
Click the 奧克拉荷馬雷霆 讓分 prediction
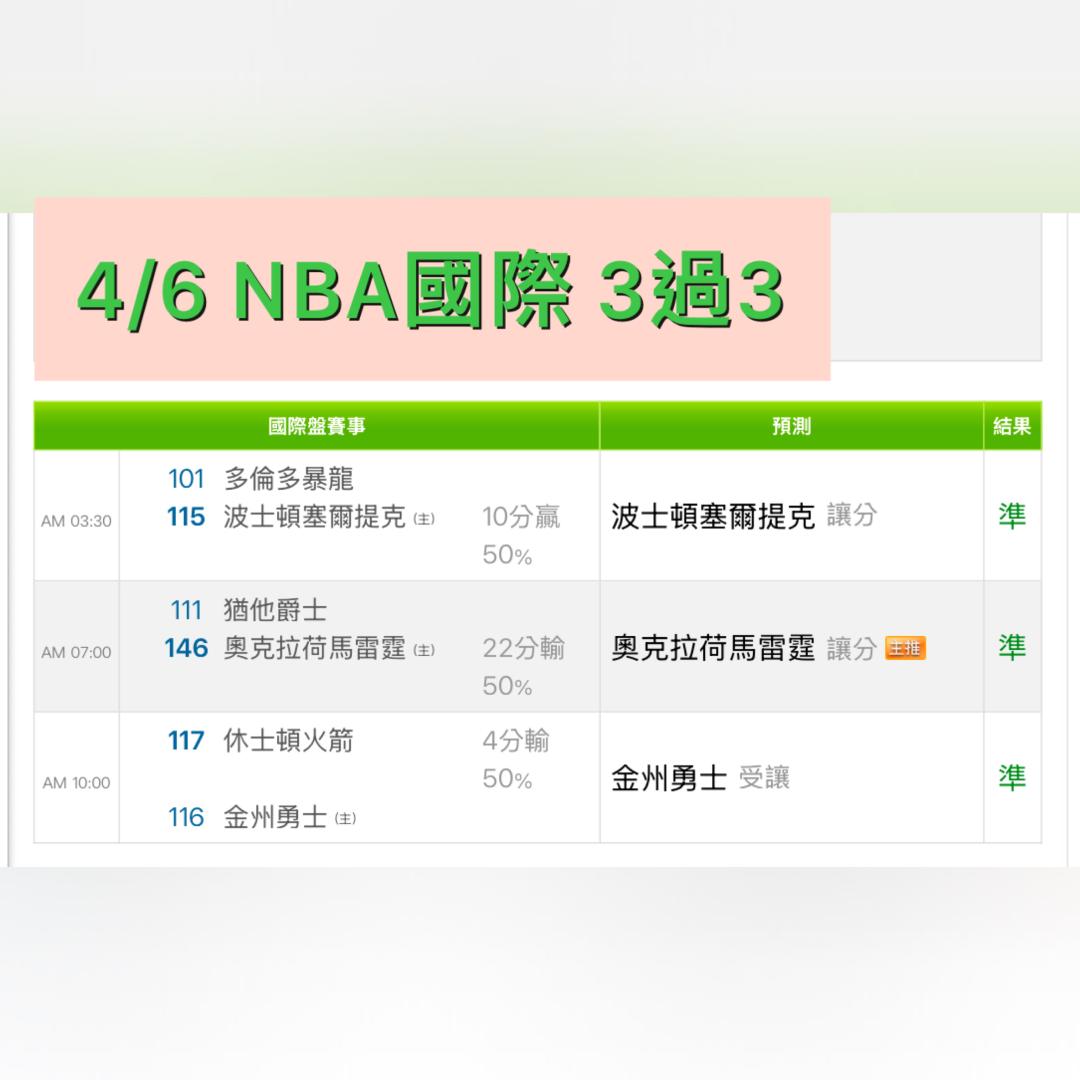tap(744, 648)
